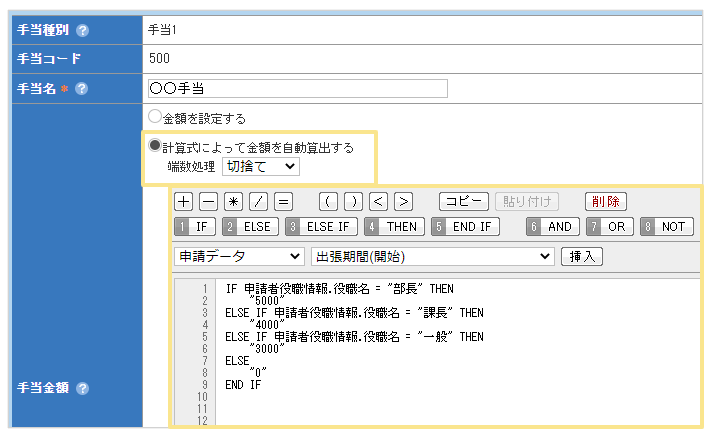Viewport: 714px width, 446px height.
Task: Insert the asterisk multiply operator
Action: [234, 202]
